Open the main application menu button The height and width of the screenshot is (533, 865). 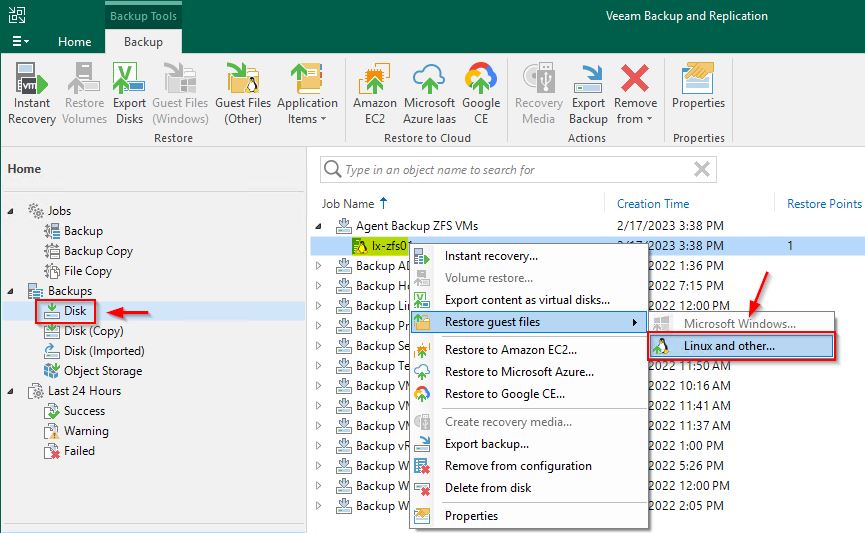coord(20,41)
